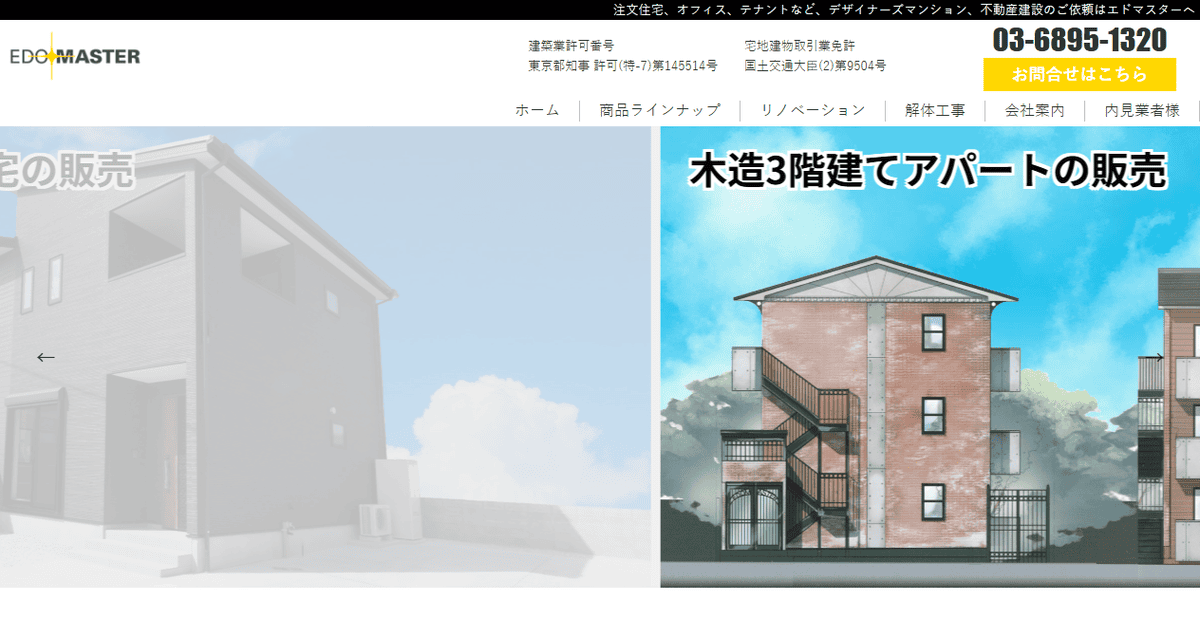Click the 木造3階建てアパートの販売 banner
1200x620 pixels.
coord(928,171)
